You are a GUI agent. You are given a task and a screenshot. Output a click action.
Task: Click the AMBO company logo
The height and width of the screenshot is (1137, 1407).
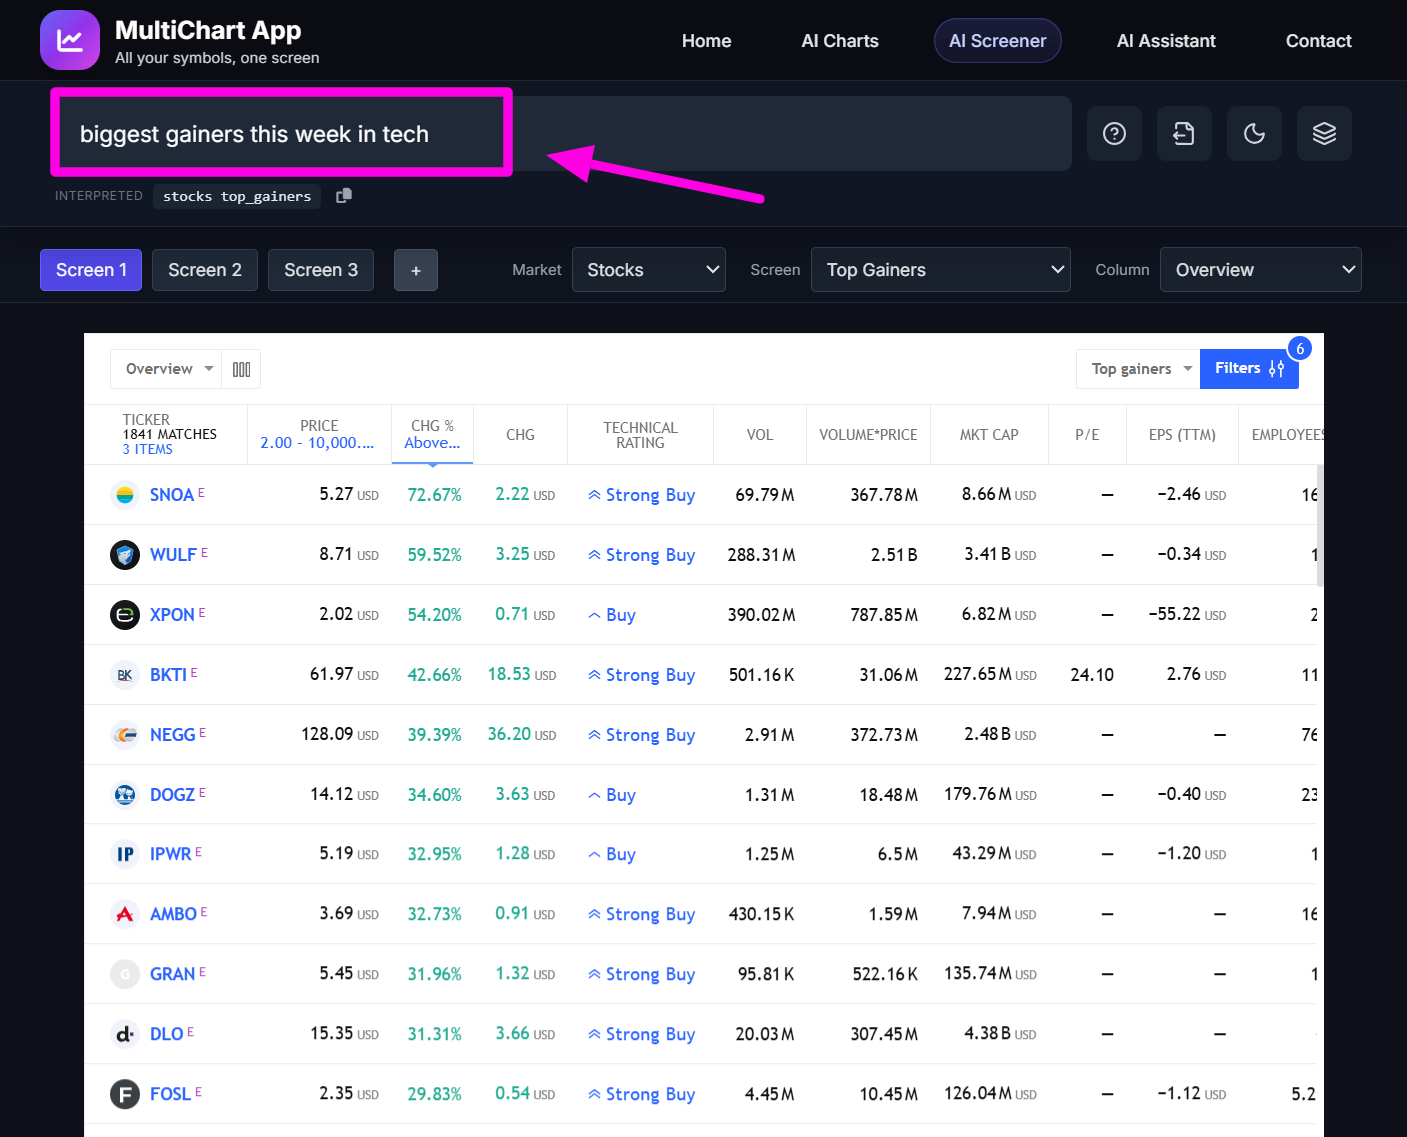[x=125, y=914]
